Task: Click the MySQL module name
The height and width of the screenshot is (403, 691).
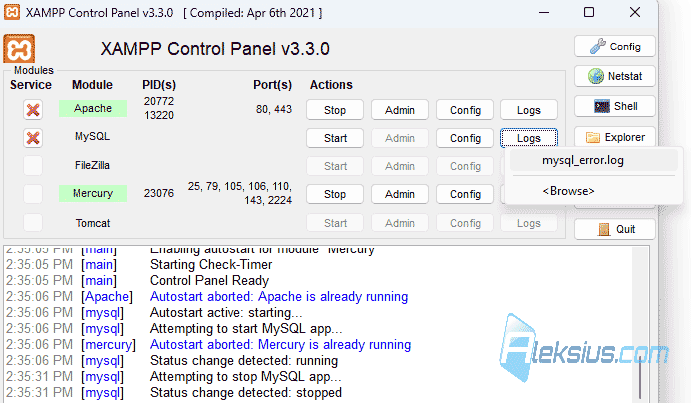Action: (x=93, y=136)
